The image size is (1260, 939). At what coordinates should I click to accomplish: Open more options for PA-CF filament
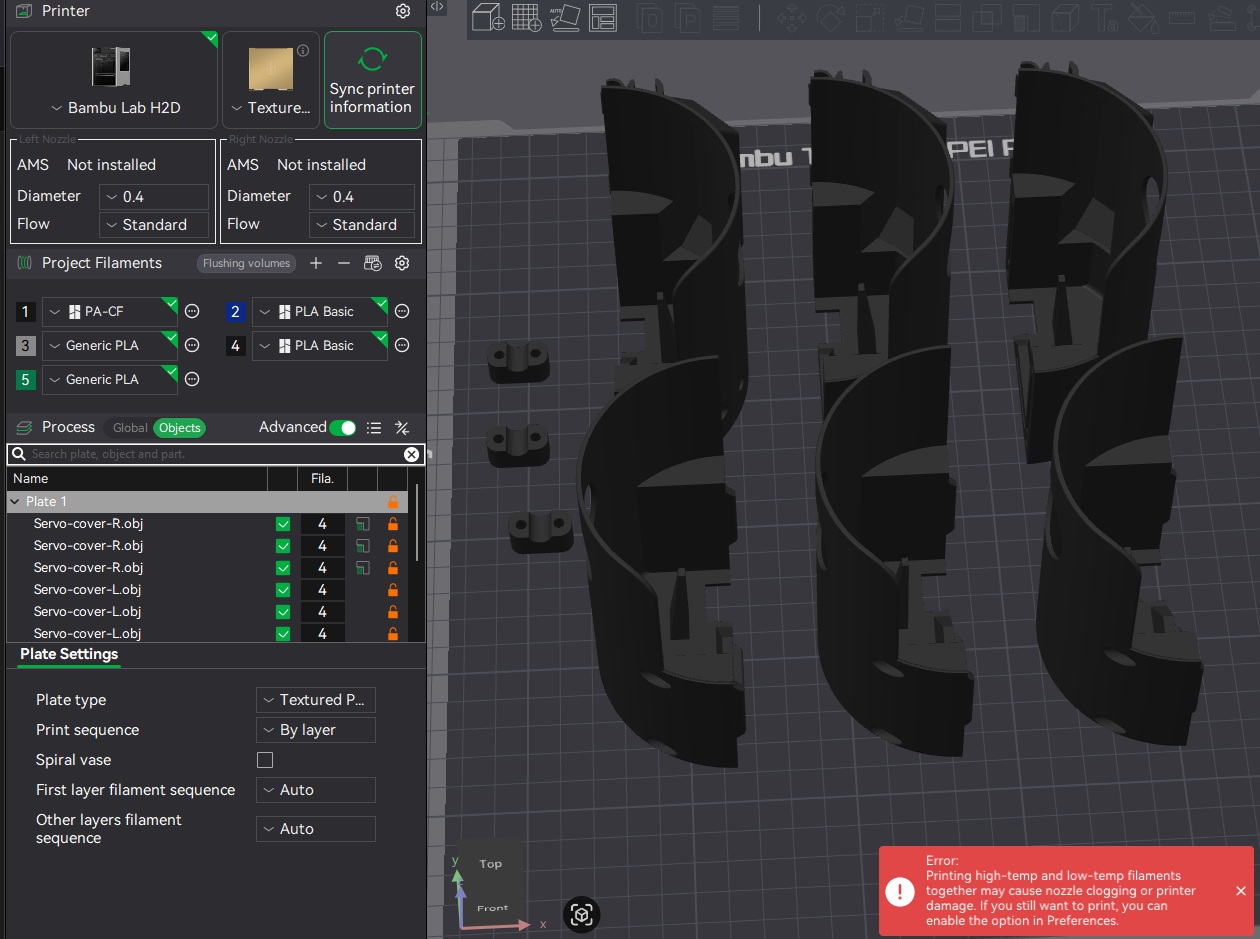[x=193, y=312]
